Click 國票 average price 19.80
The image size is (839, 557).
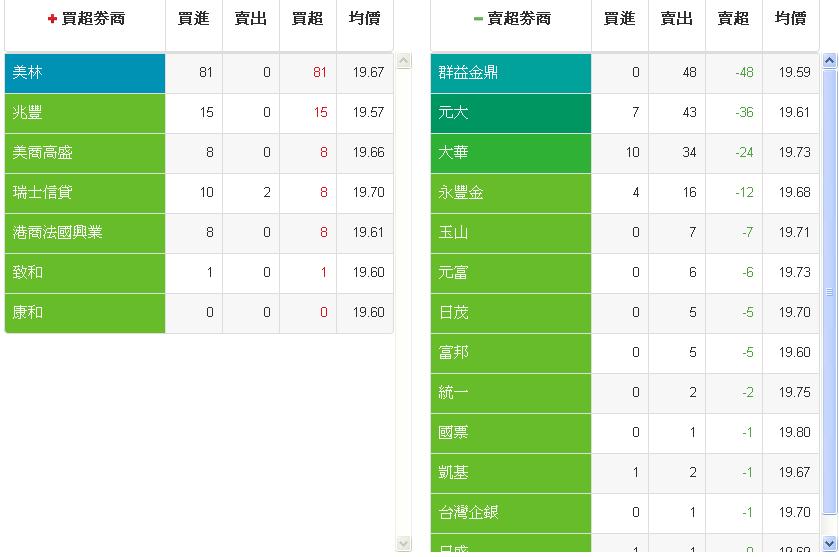coord(795,432)
